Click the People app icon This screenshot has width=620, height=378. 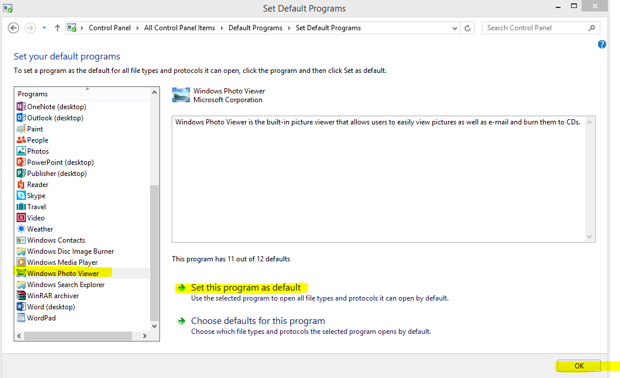point(21,140)
